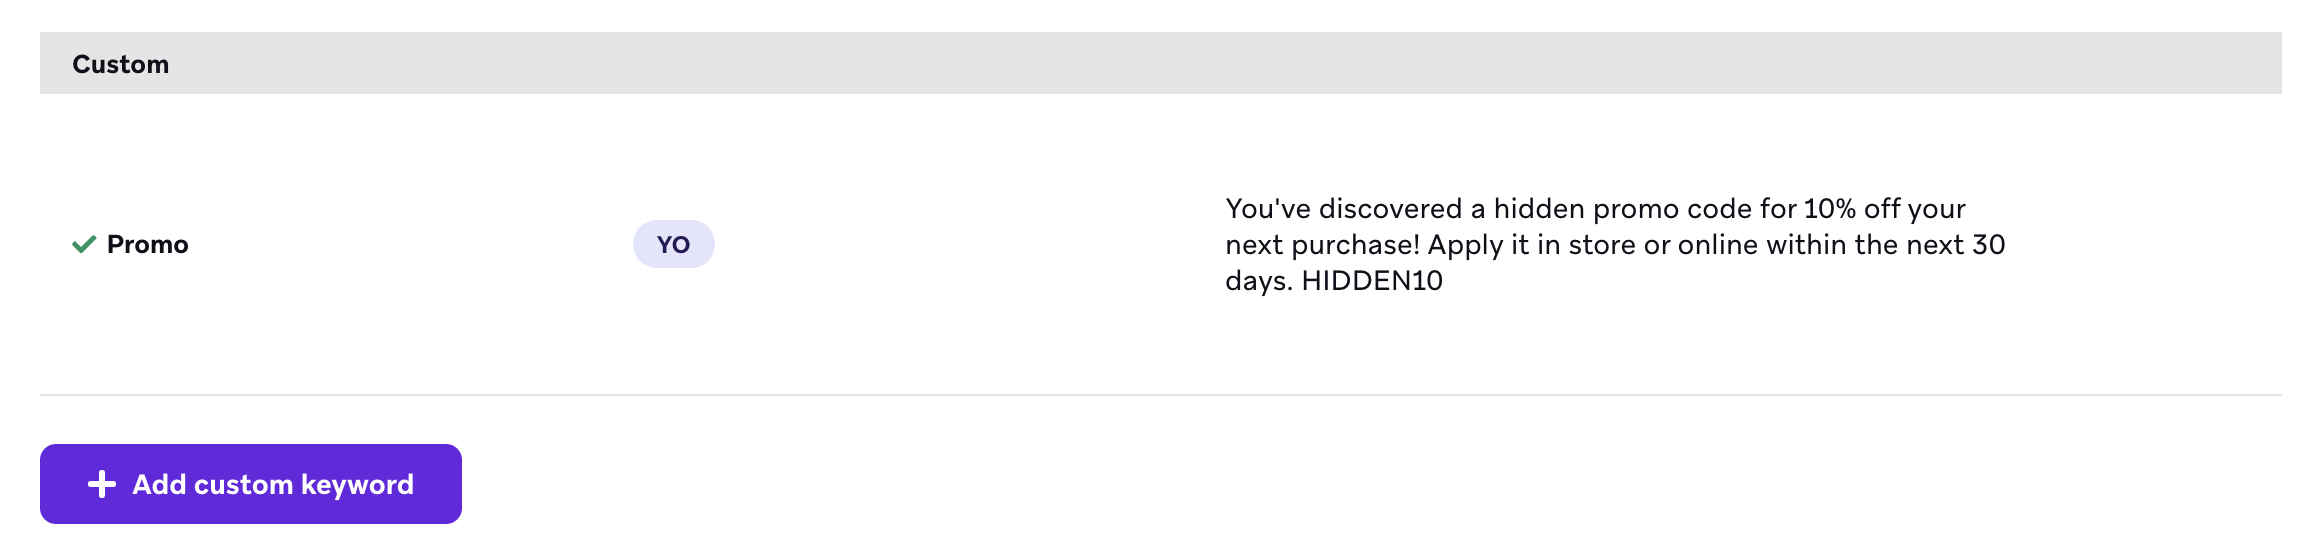Click the Promo keyword name
Viewport: 2314px width, 554px height.
coord(147,245)
